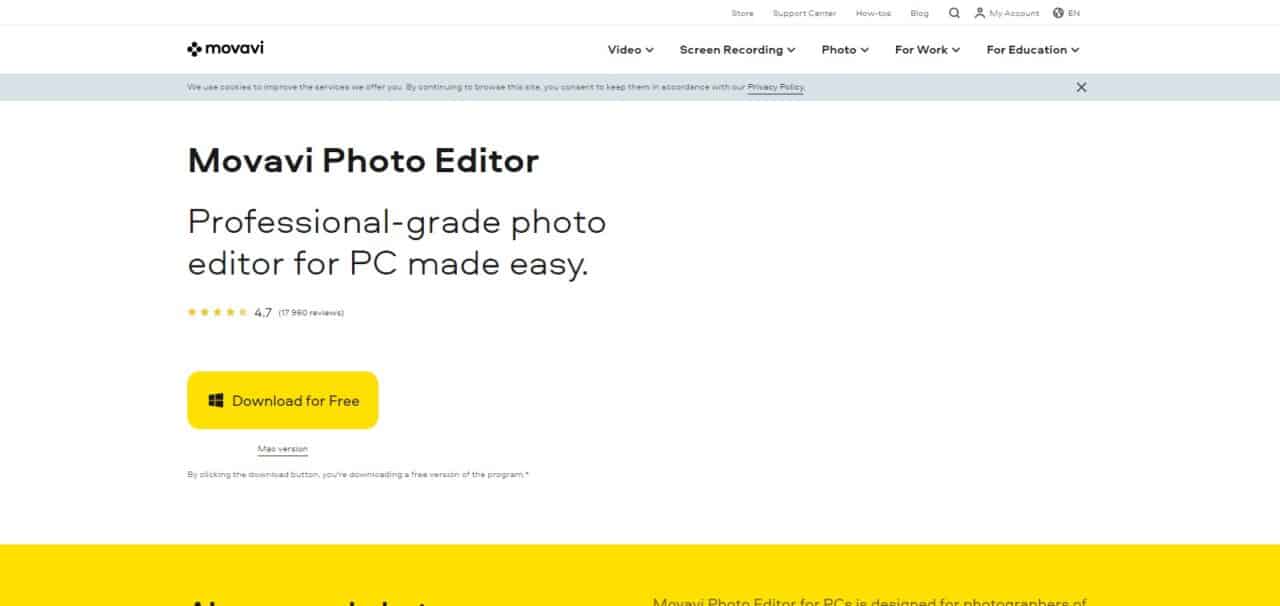Open My Account link
Image resolution: width=1280 pixels, height=606 pixels.
(x=1014, y=13)
